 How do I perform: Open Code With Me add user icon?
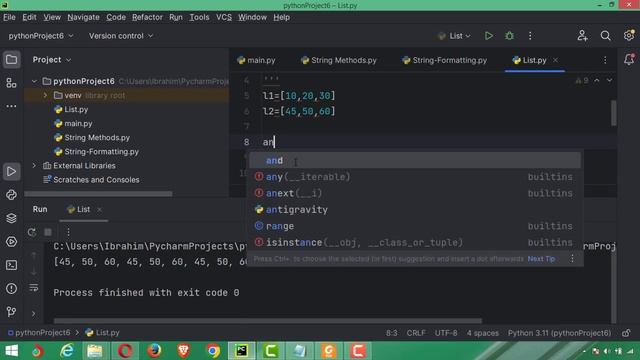pyautogui.click(x=582, y=36)
